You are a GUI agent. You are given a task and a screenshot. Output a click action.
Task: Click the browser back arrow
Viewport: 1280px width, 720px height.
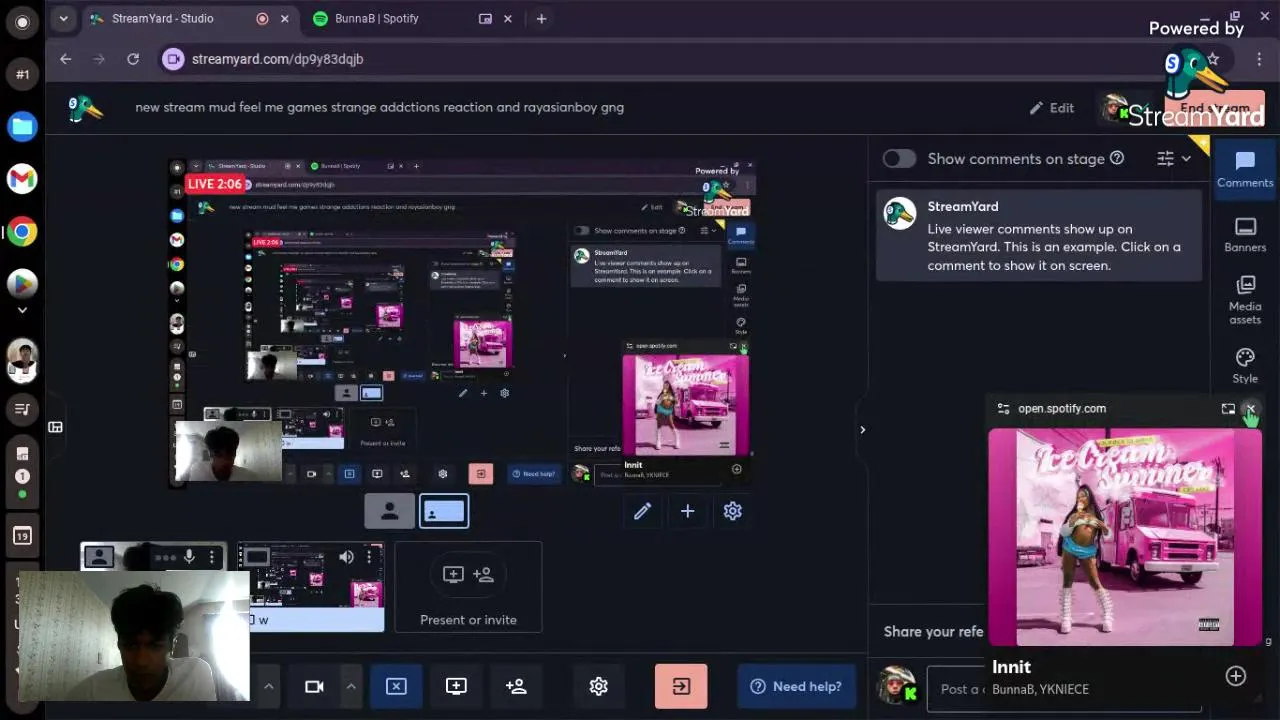click(x=65, y=59)
